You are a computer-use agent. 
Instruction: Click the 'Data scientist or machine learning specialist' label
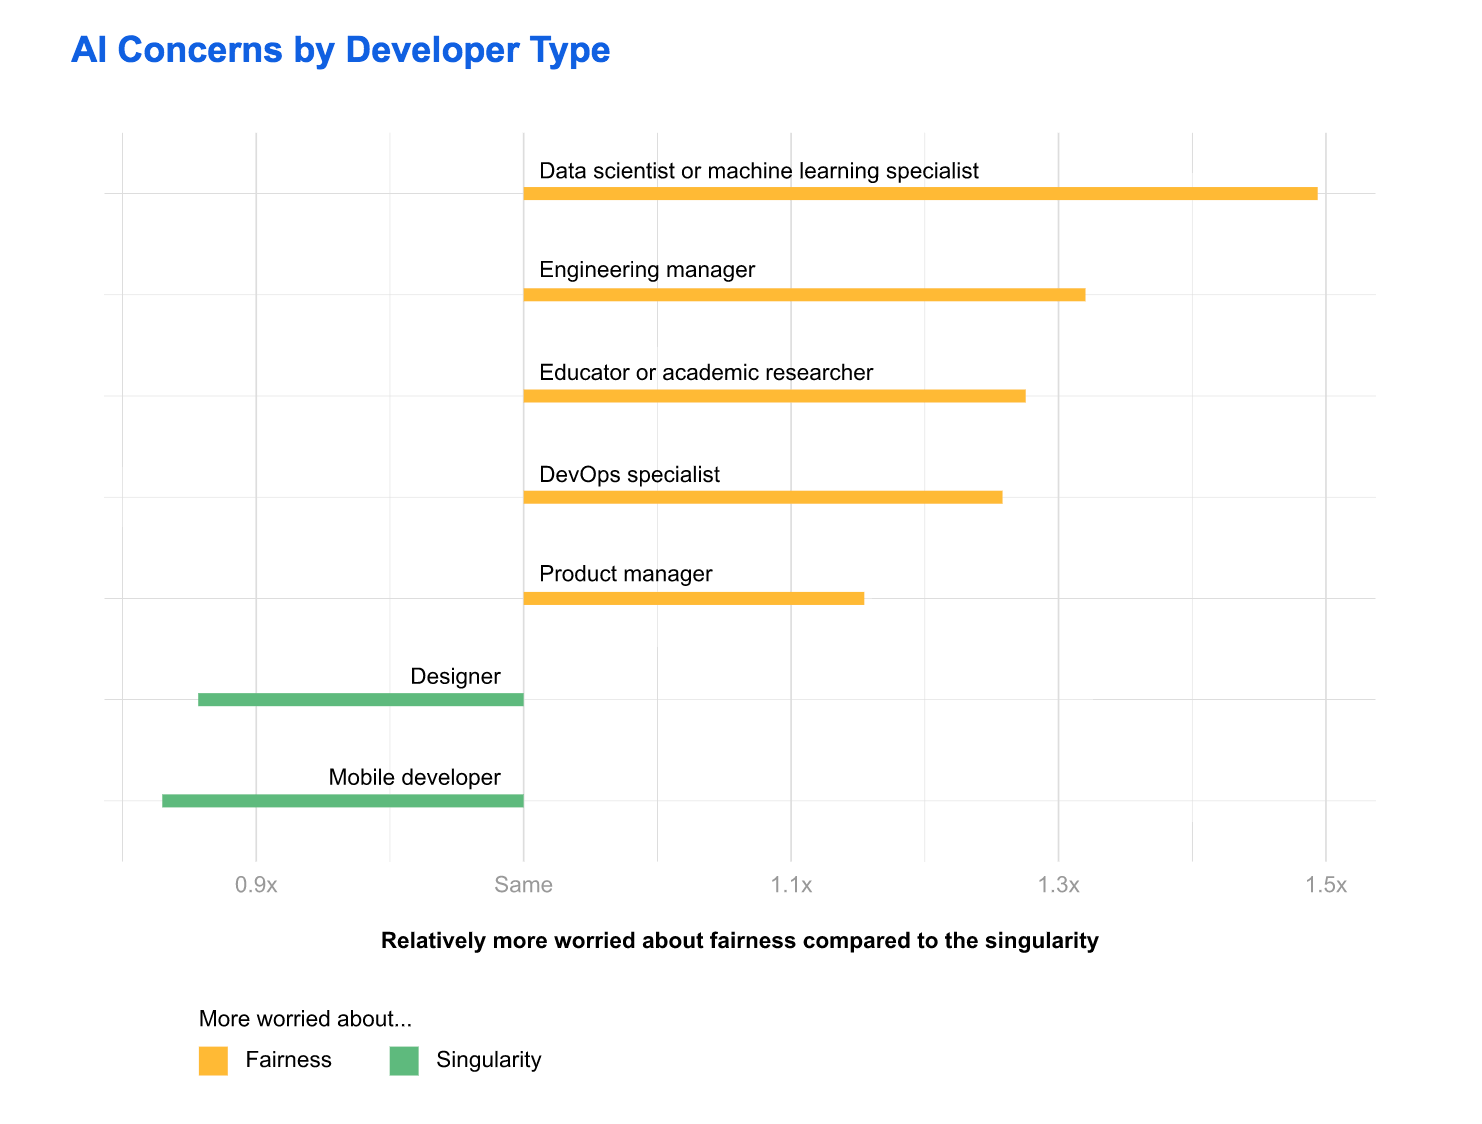[758, 171]
